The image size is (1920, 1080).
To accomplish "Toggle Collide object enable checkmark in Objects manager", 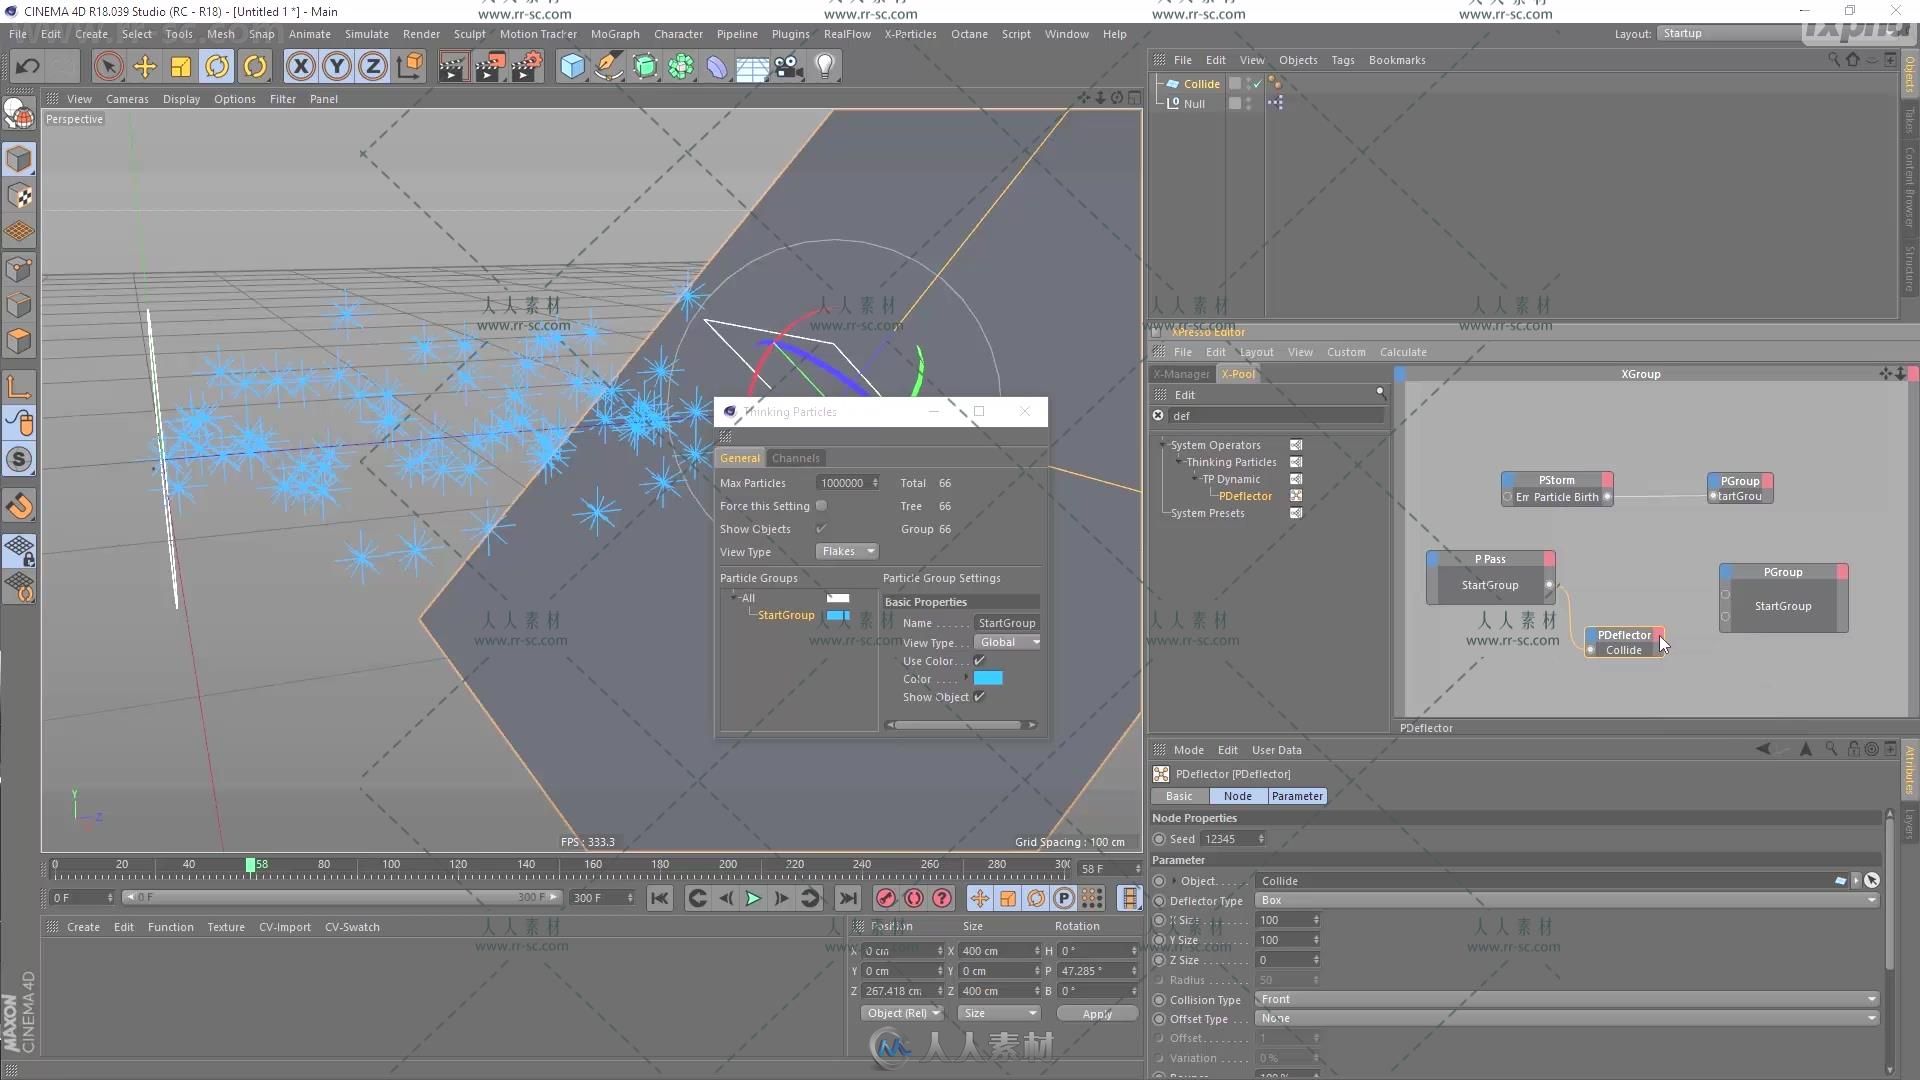I will pyautogui.click(x=1255, y=85).
